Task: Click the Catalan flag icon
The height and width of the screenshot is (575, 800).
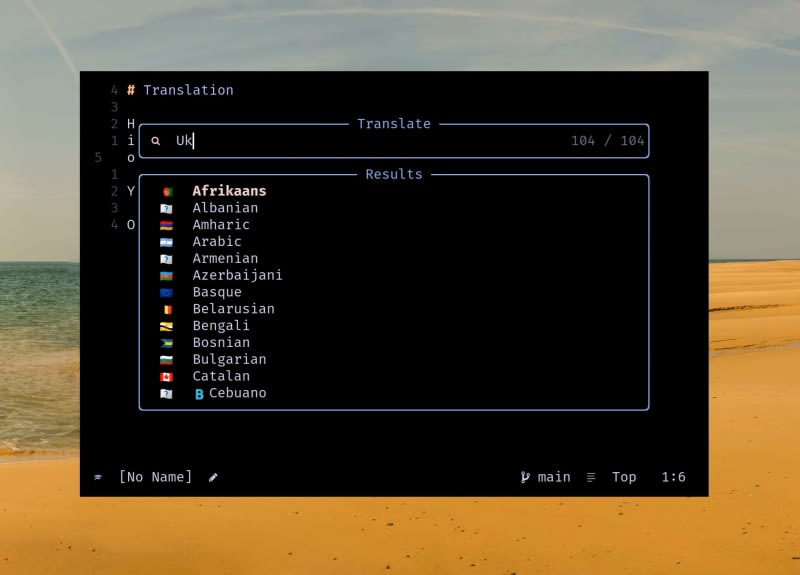Action: 166,376
